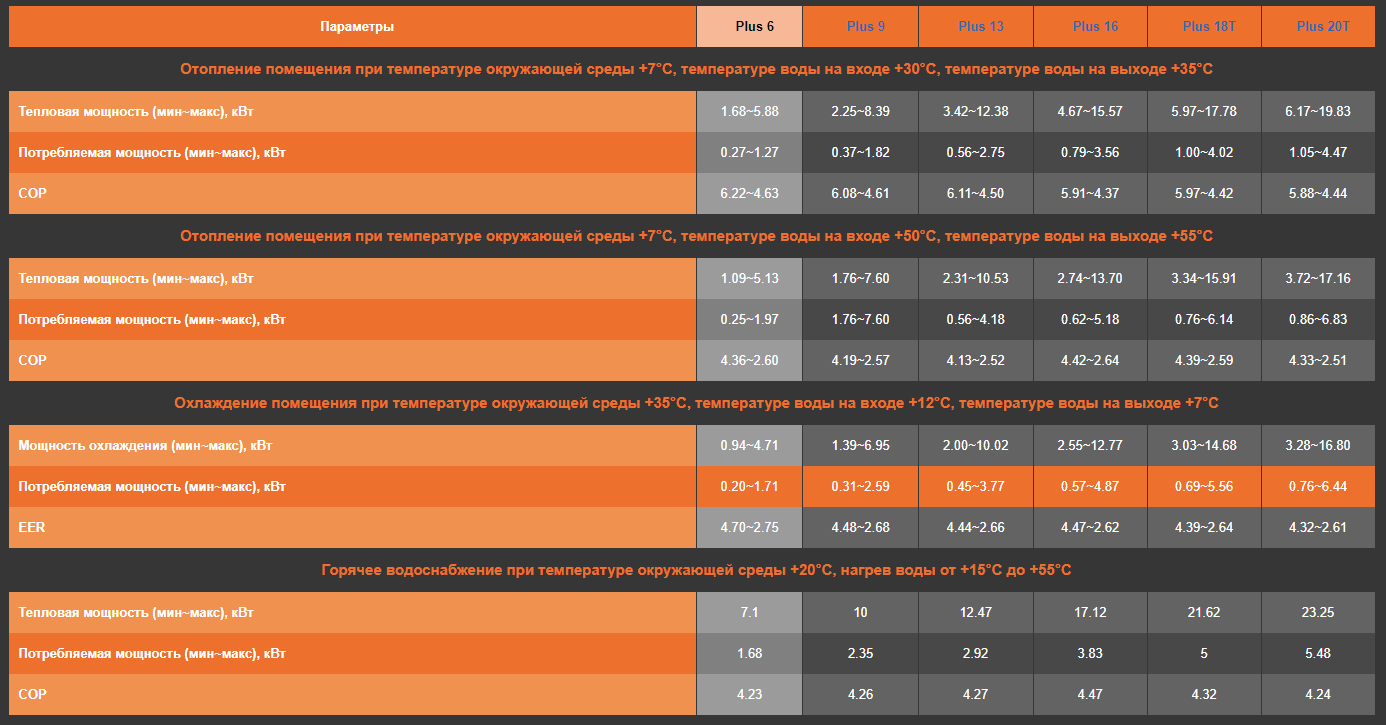Viewport: 1386px width, 725px height.
Task: Click the Plus 13 COP value 6.11~4.50
Action: [976, 193]
